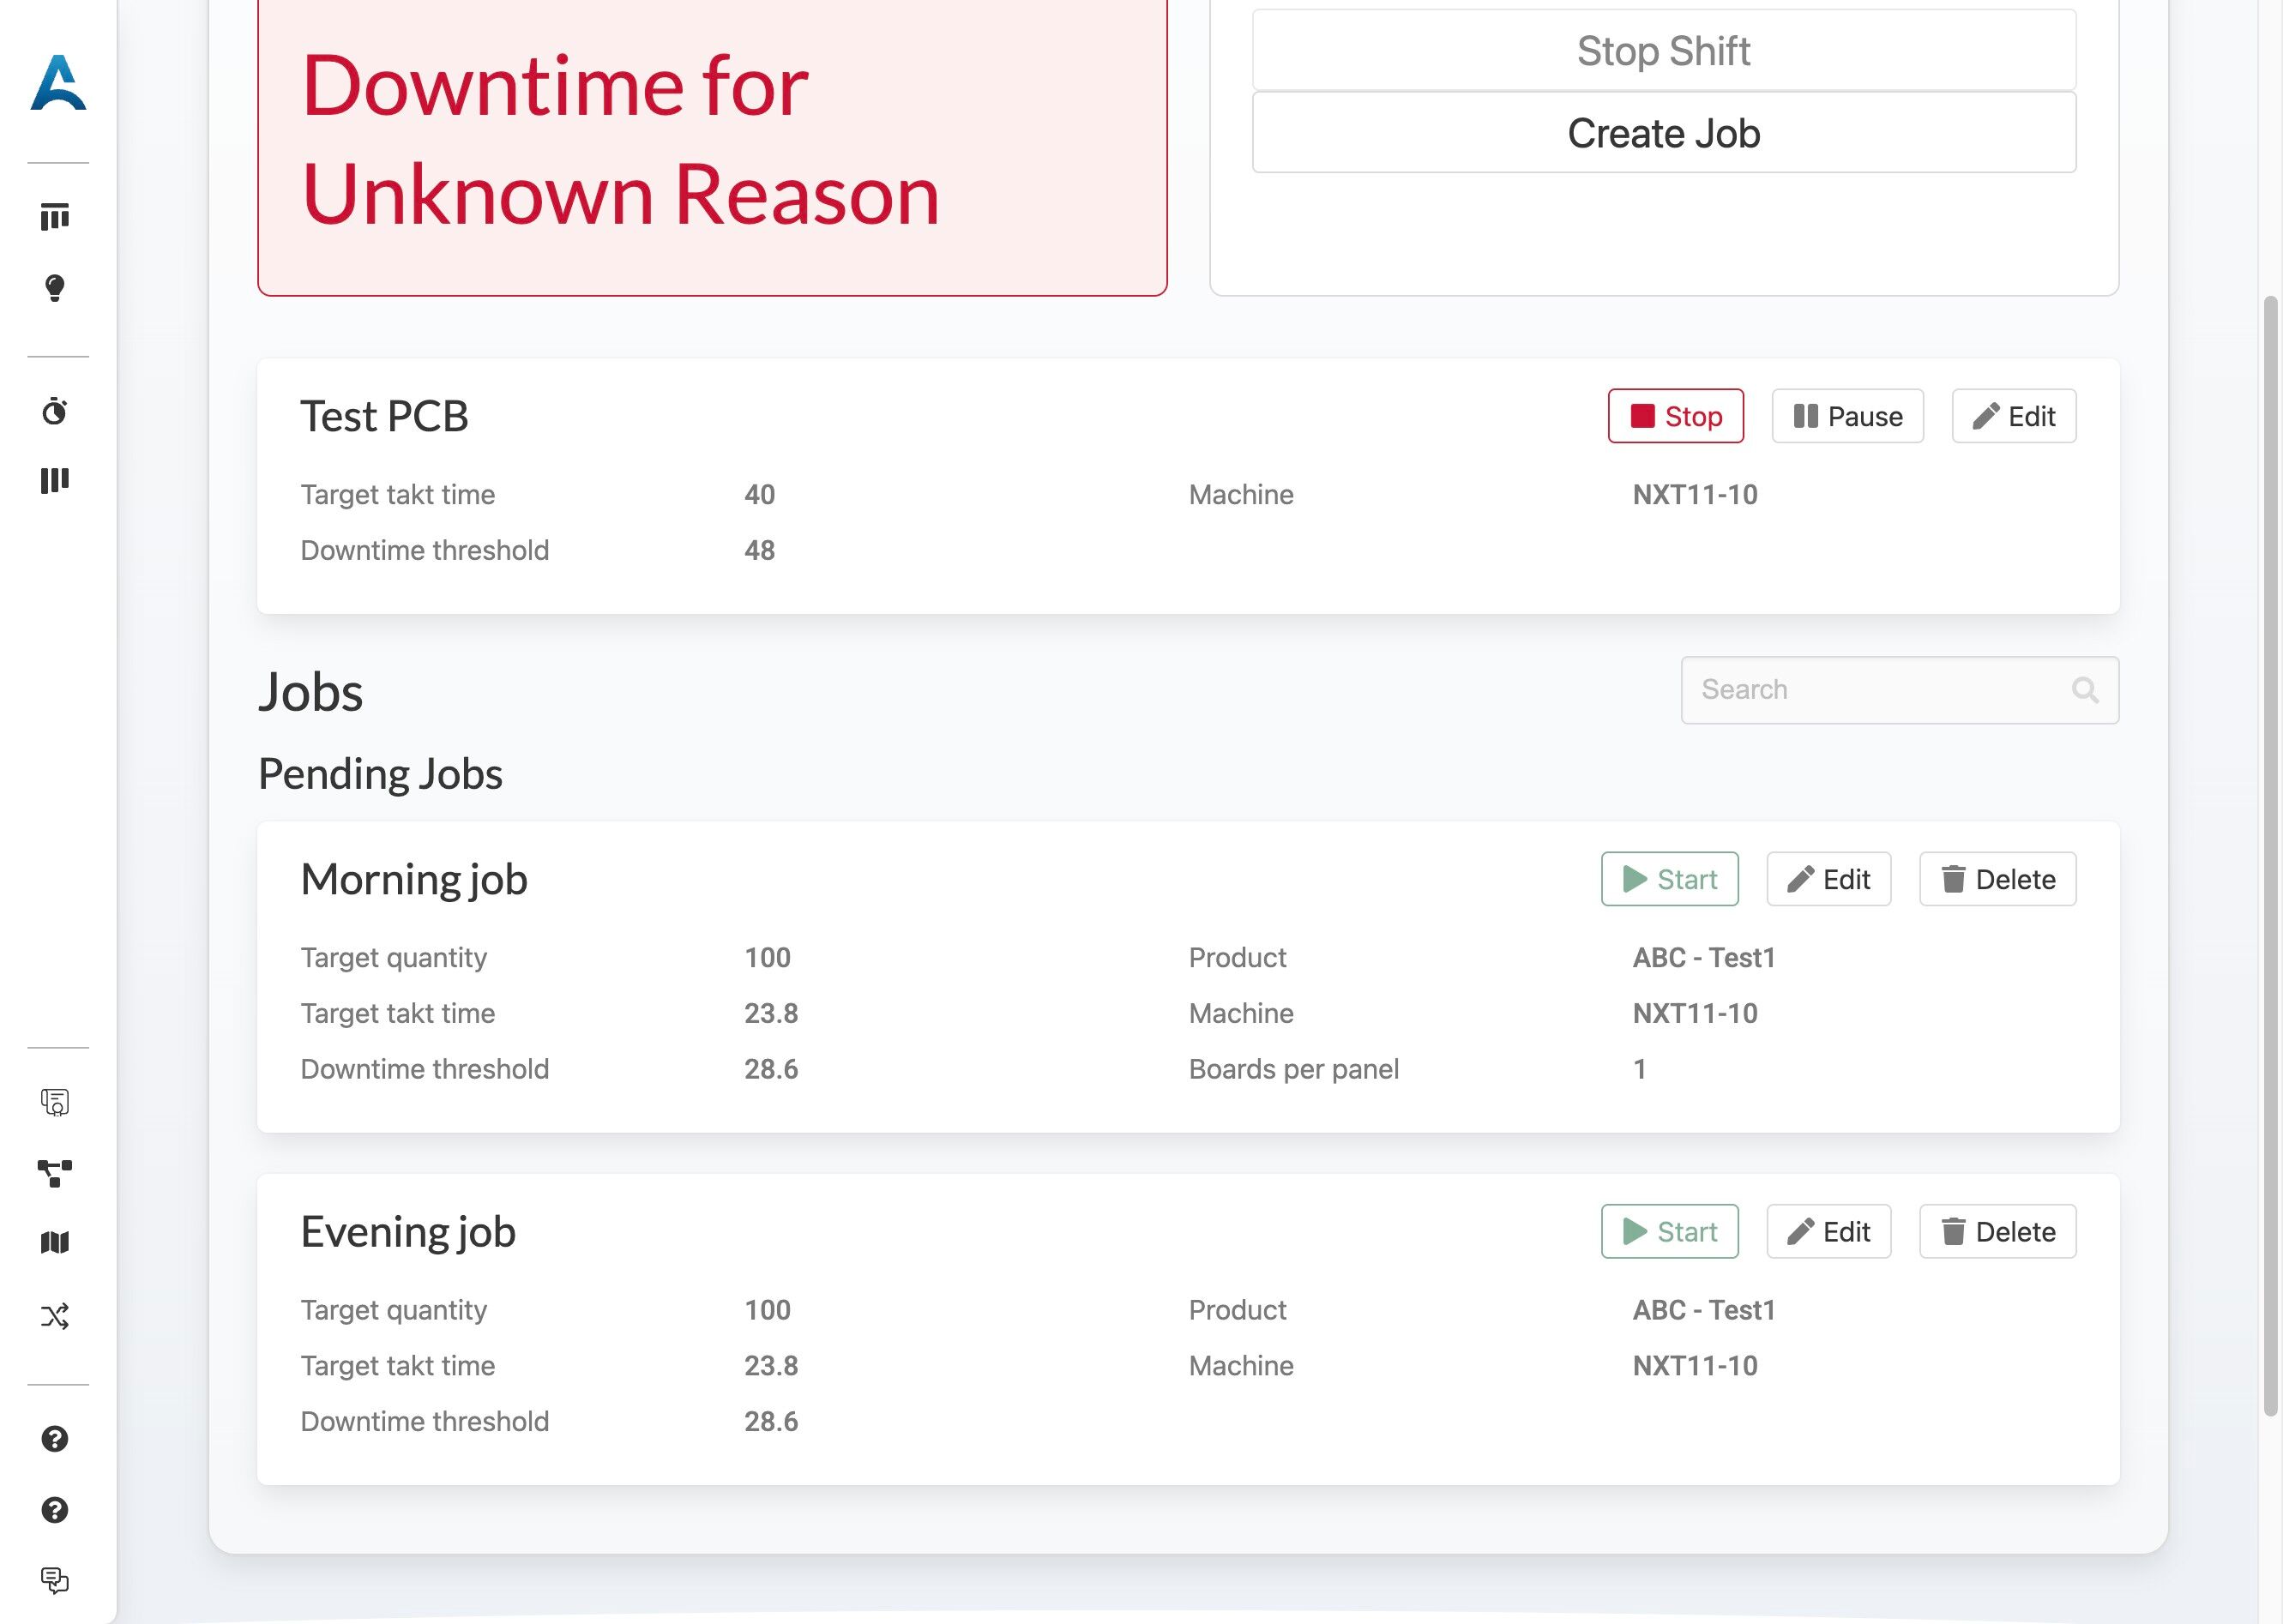Pause the Test PCB job

coord(1847,416)
